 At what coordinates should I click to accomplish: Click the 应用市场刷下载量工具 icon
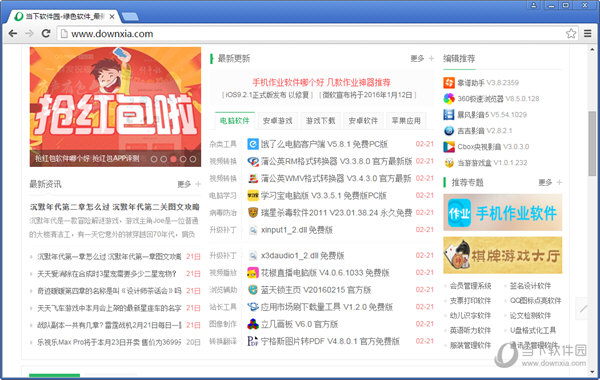(x=253, y=307)
